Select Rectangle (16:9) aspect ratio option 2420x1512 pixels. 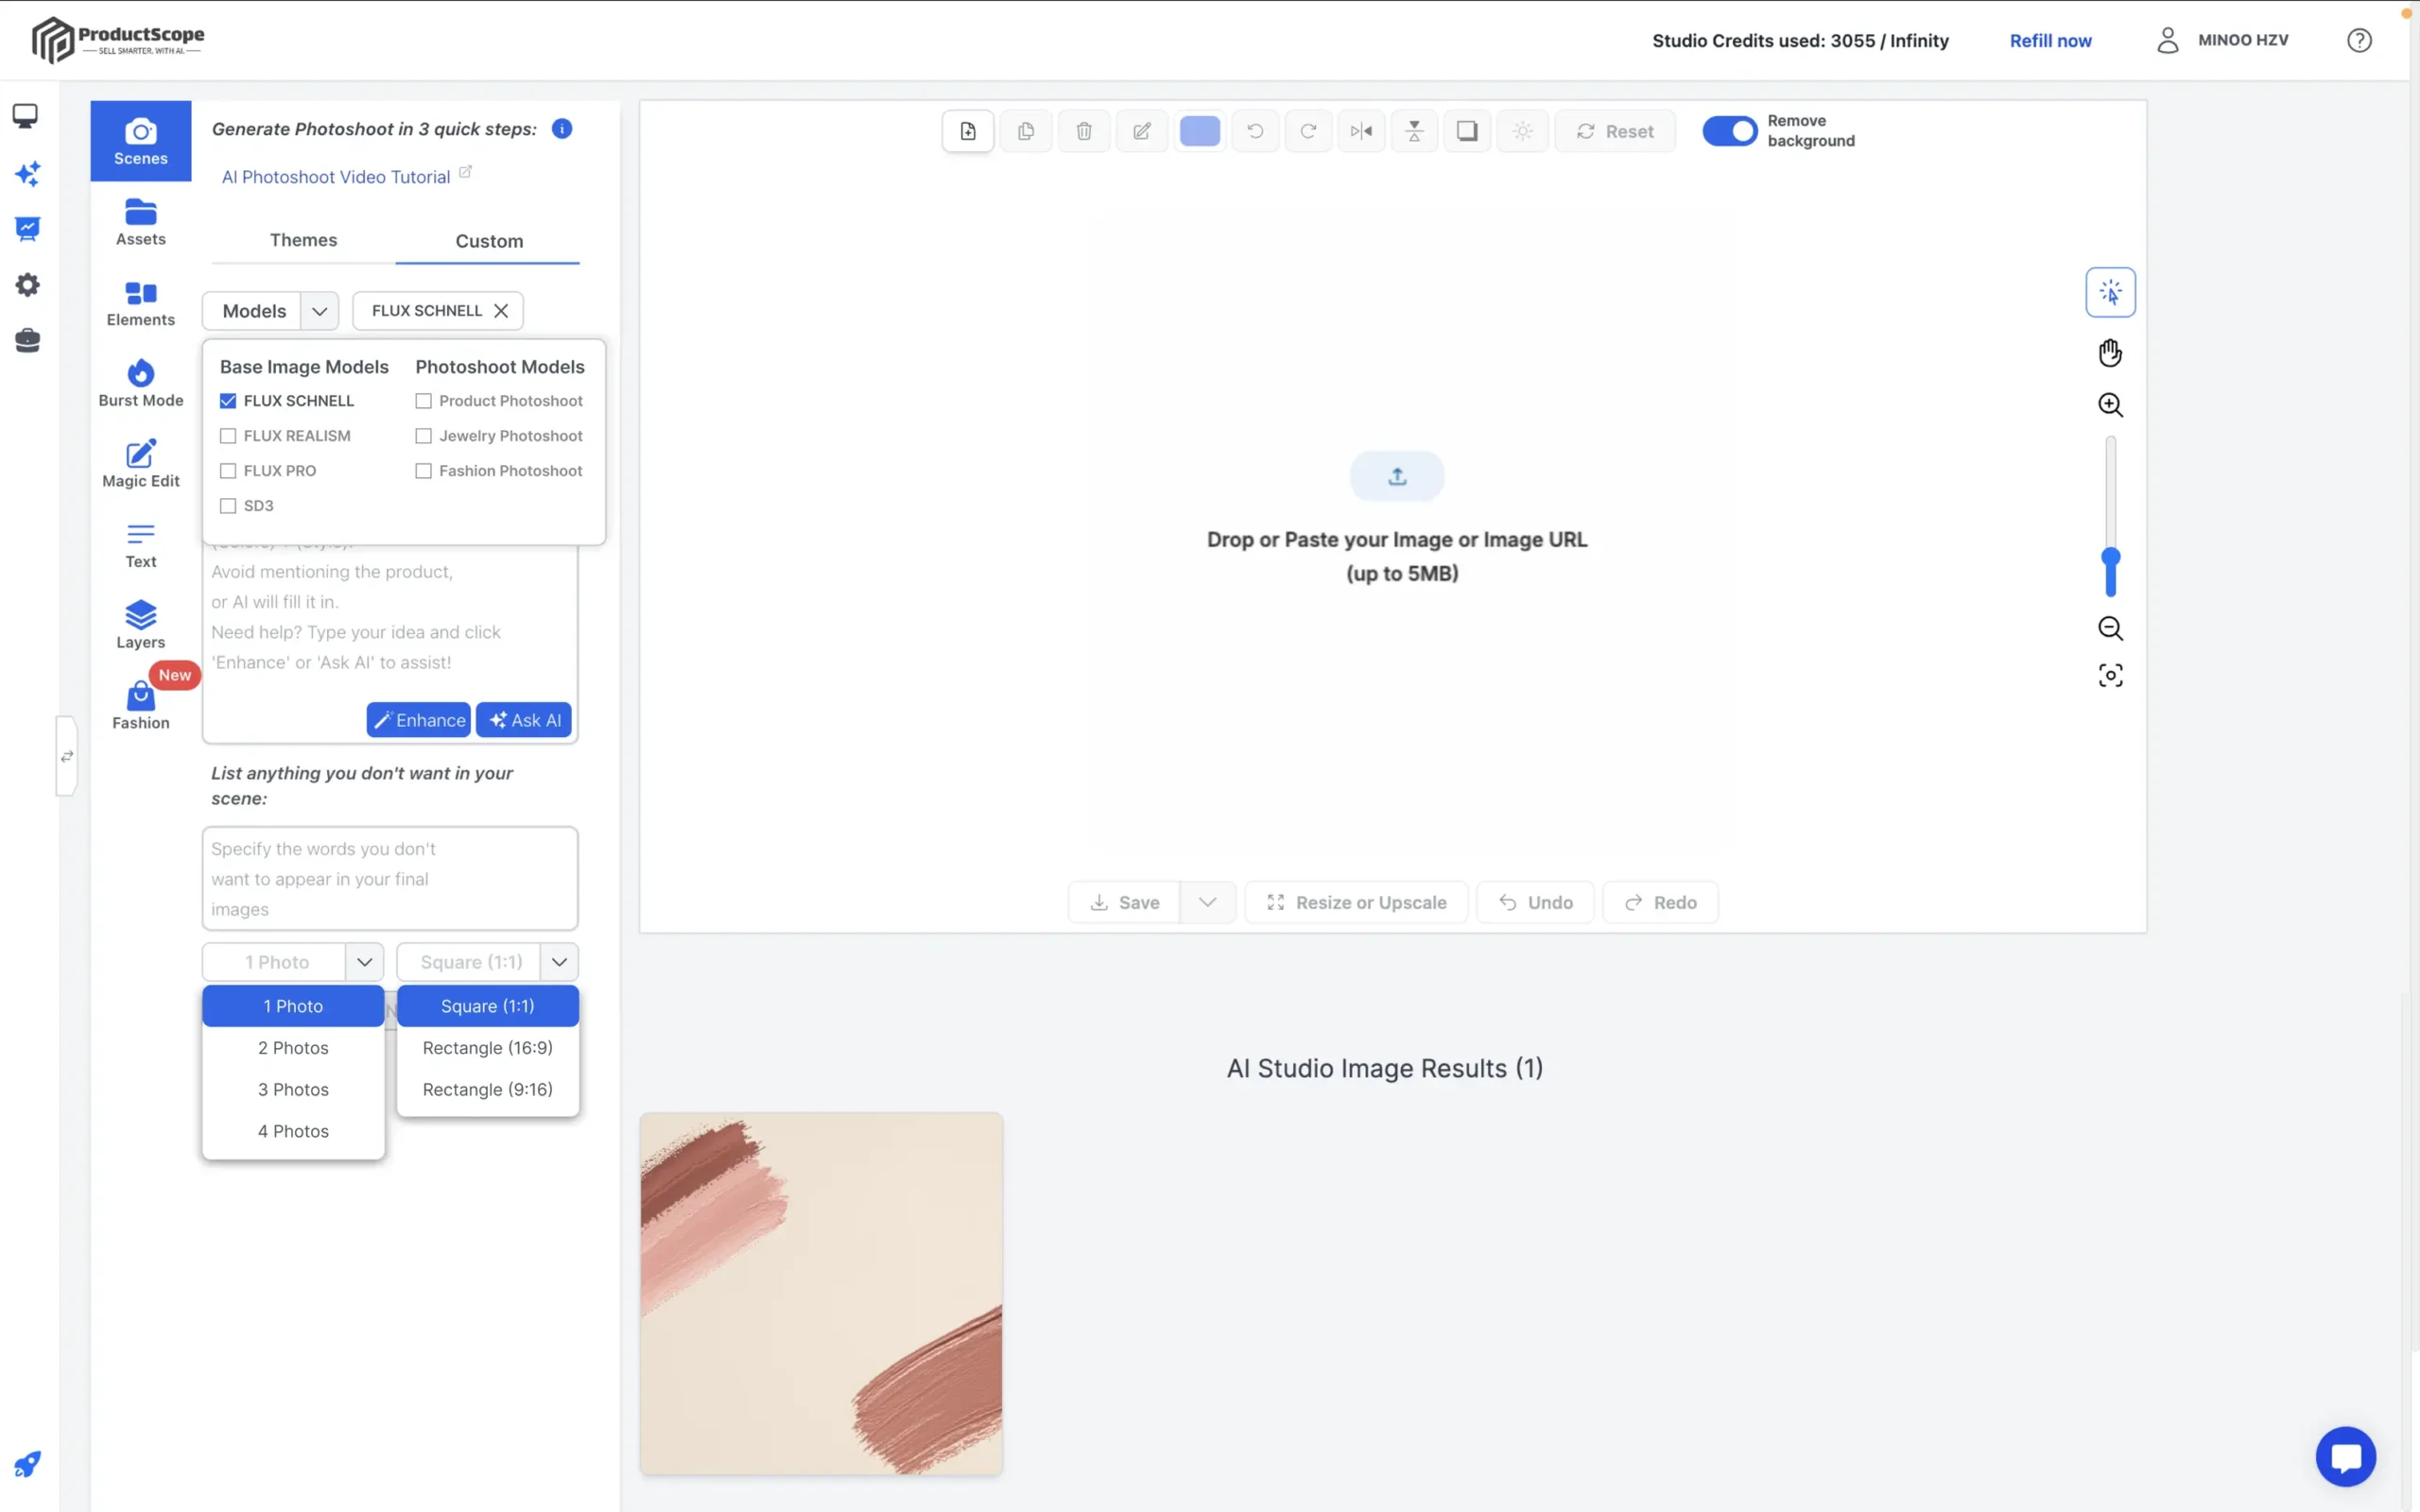point(487,1048)
